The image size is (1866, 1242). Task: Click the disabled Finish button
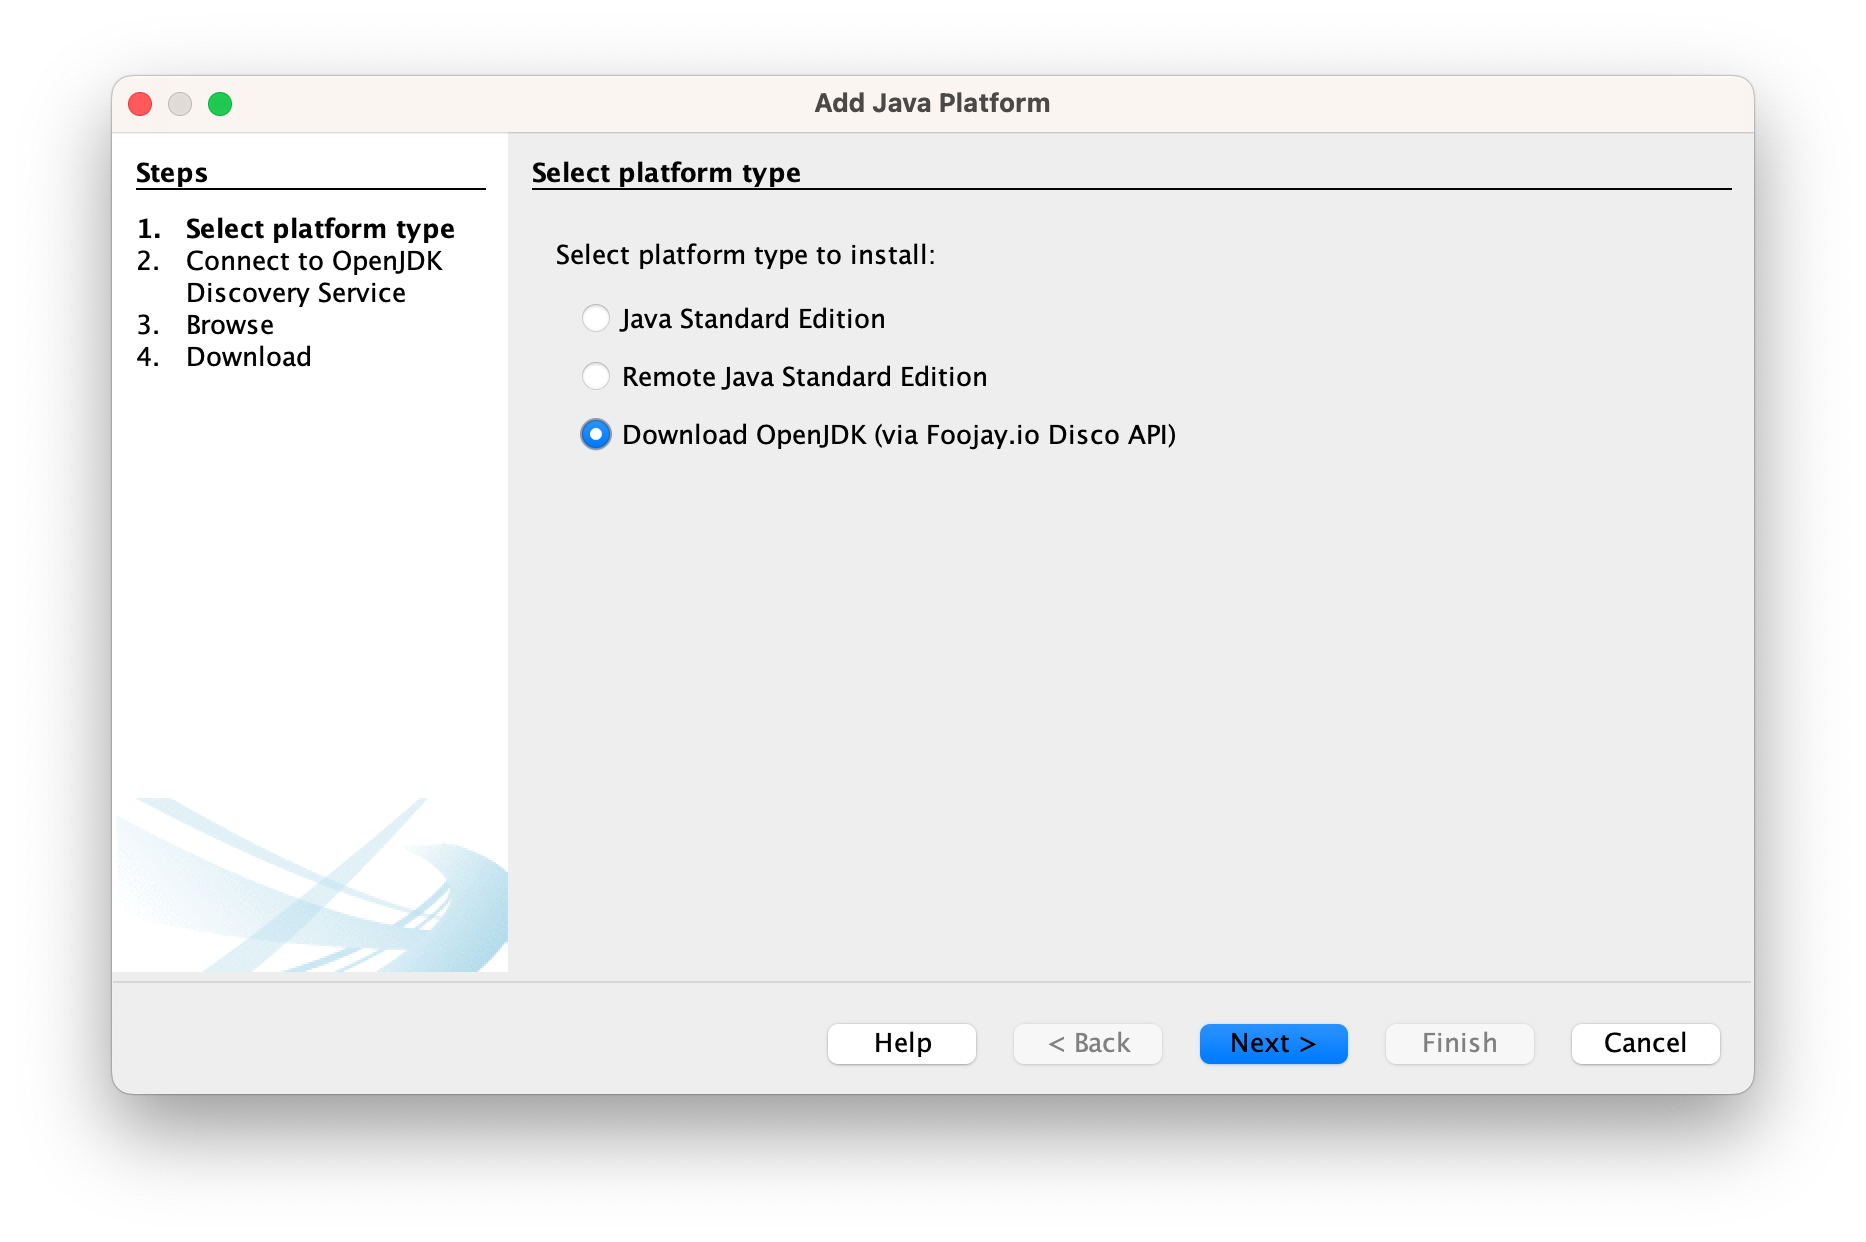pos(1458,1043)
